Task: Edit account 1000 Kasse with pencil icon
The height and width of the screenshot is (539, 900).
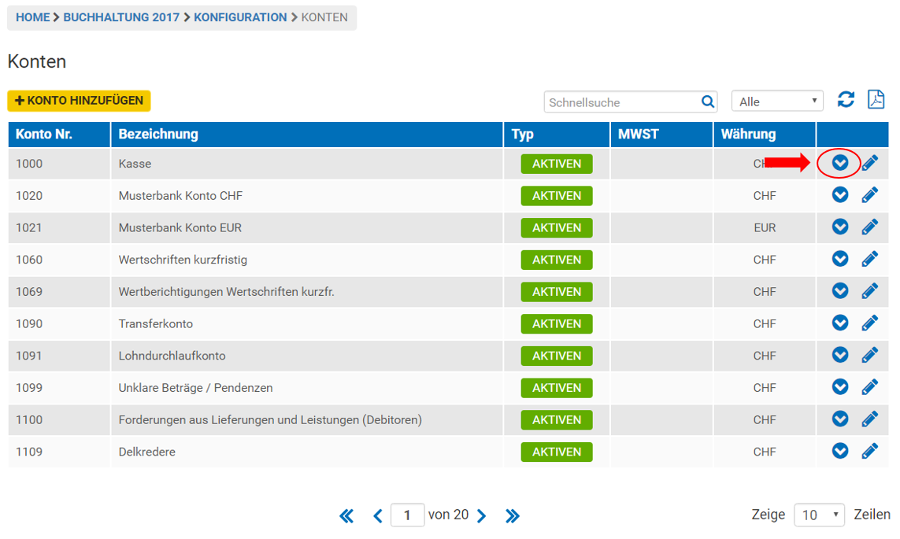Action: 870,163
